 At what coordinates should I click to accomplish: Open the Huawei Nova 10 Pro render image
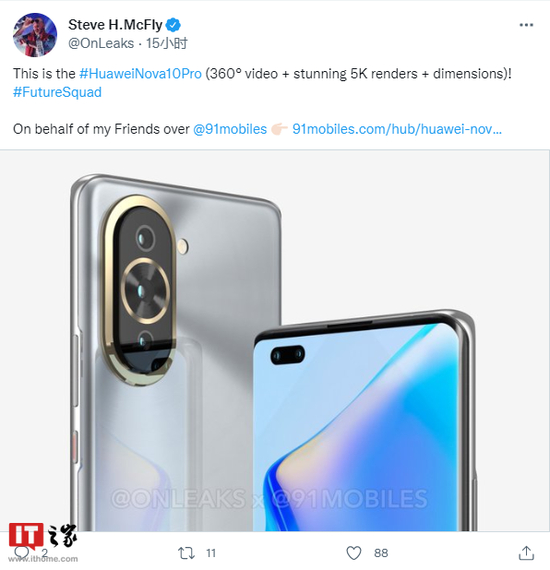(x=274, y=340)
